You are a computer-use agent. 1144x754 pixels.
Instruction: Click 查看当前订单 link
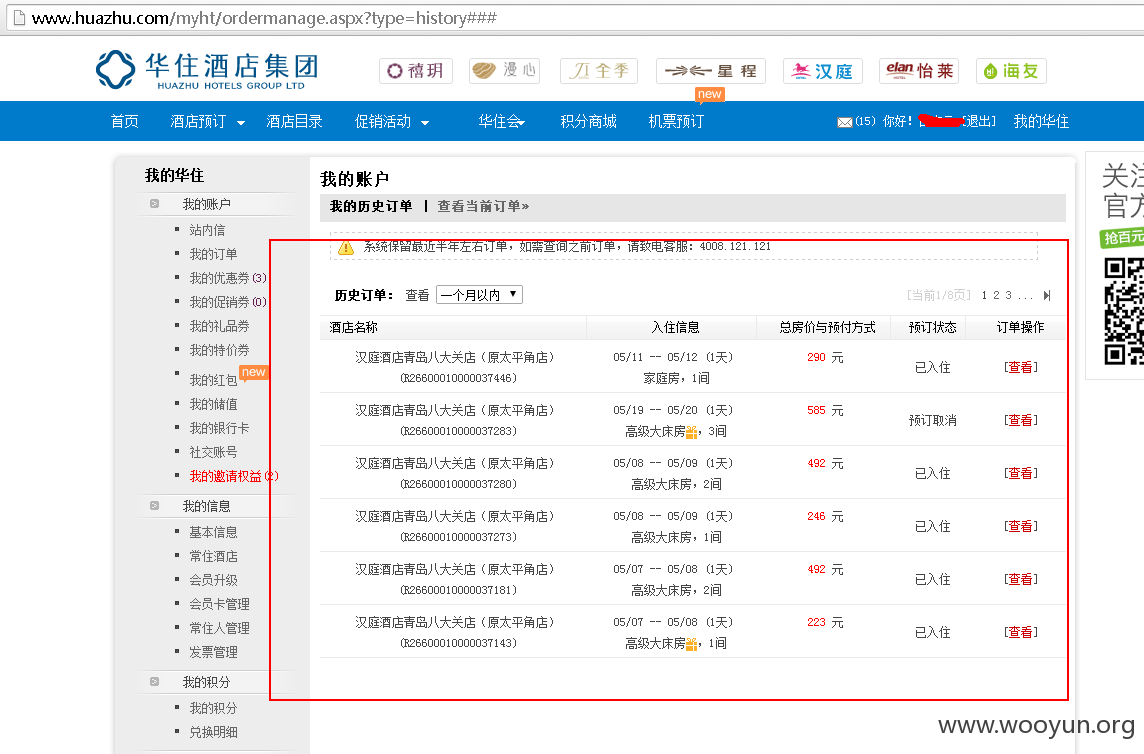(483, 207)
